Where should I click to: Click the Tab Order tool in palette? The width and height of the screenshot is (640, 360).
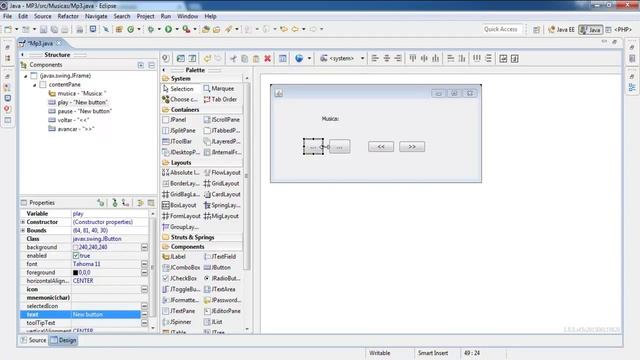pyautogui.click(x=220, y=99)
